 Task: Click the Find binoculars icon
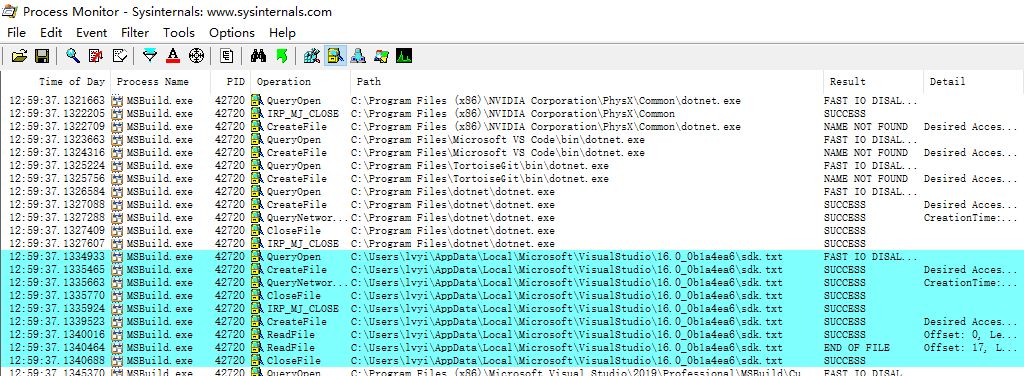(259, 56)
